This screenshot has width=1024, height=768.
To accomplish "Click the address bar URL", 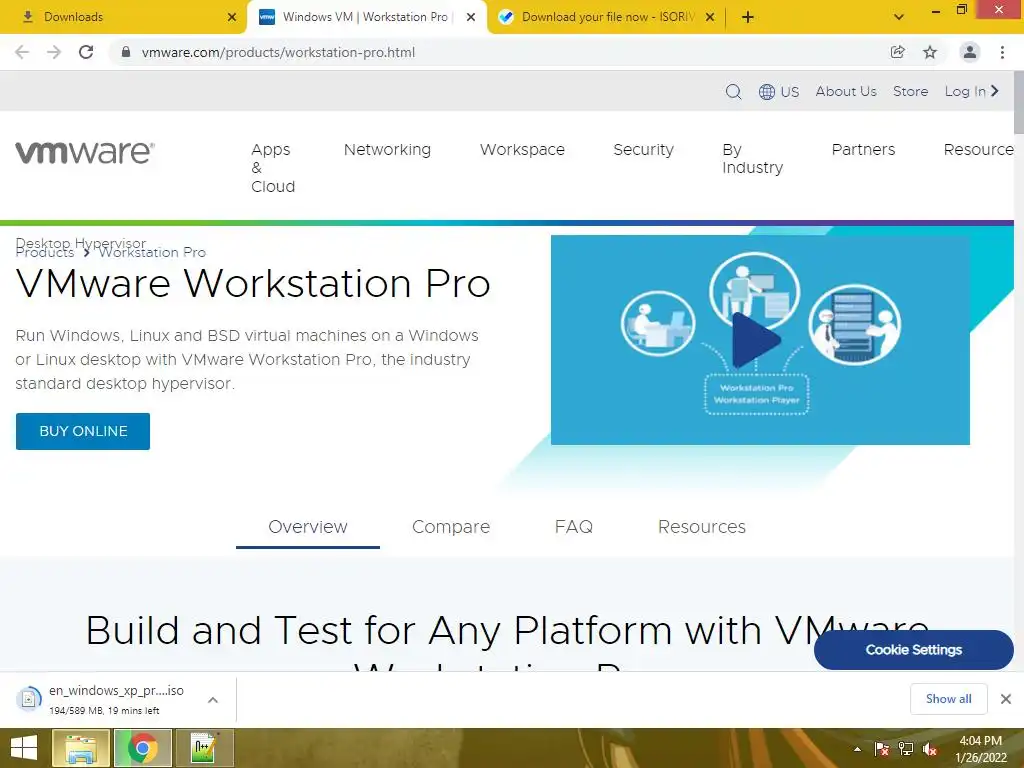I will coord(278,52).
